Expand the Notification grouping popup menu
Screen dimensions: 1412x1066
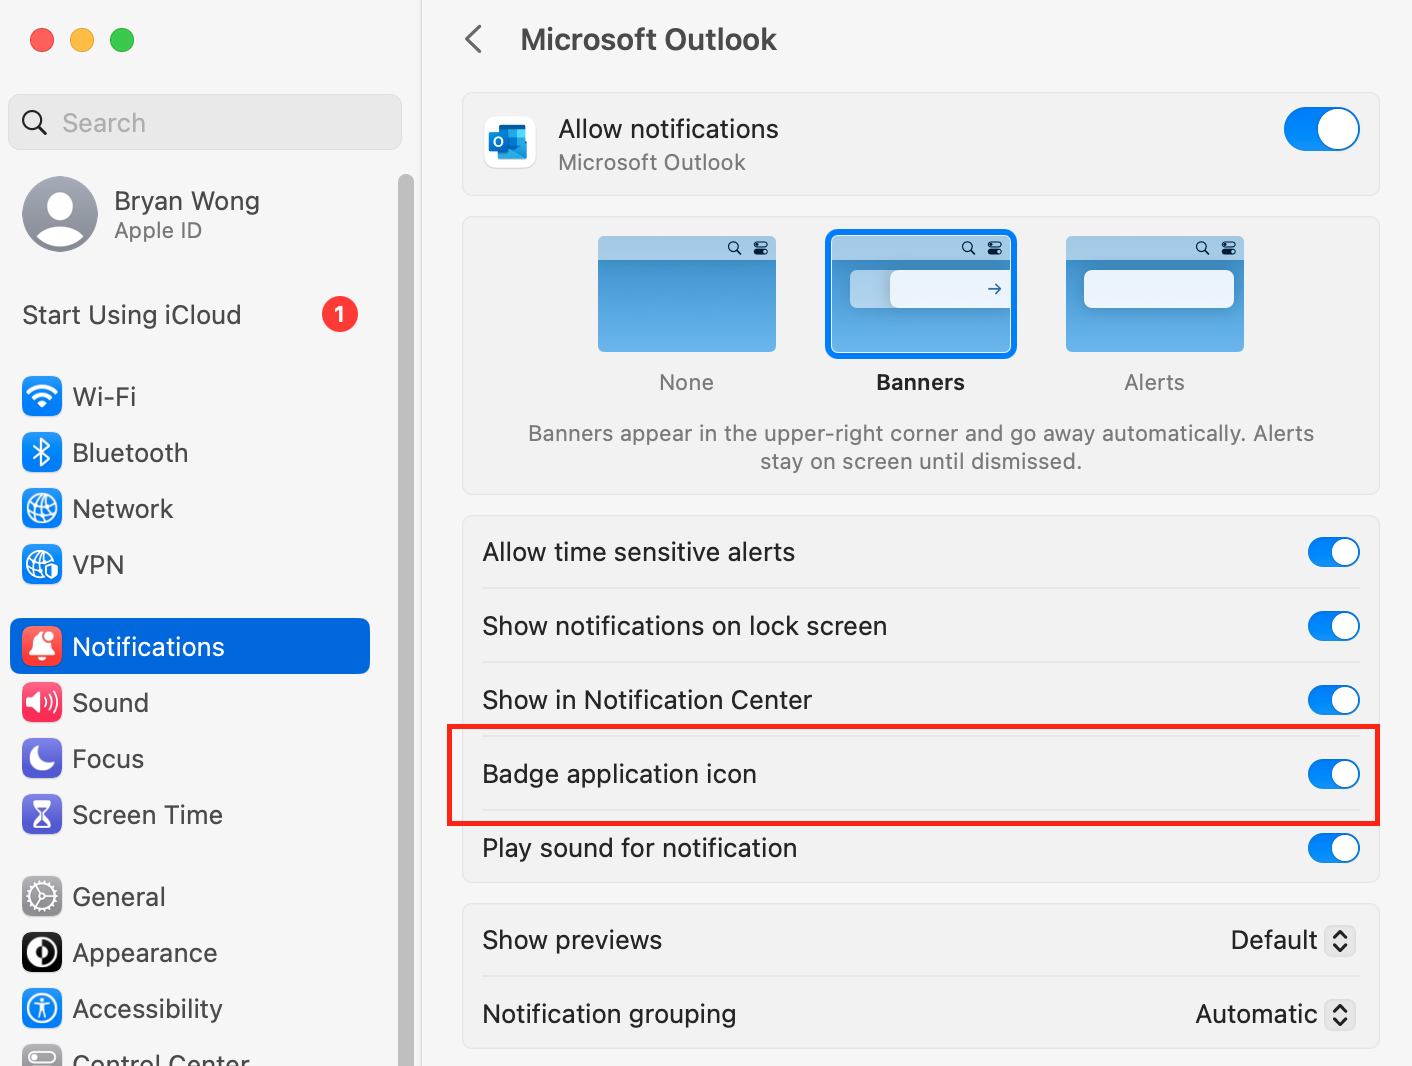pyautogui.click(x=1275, y=1014)
